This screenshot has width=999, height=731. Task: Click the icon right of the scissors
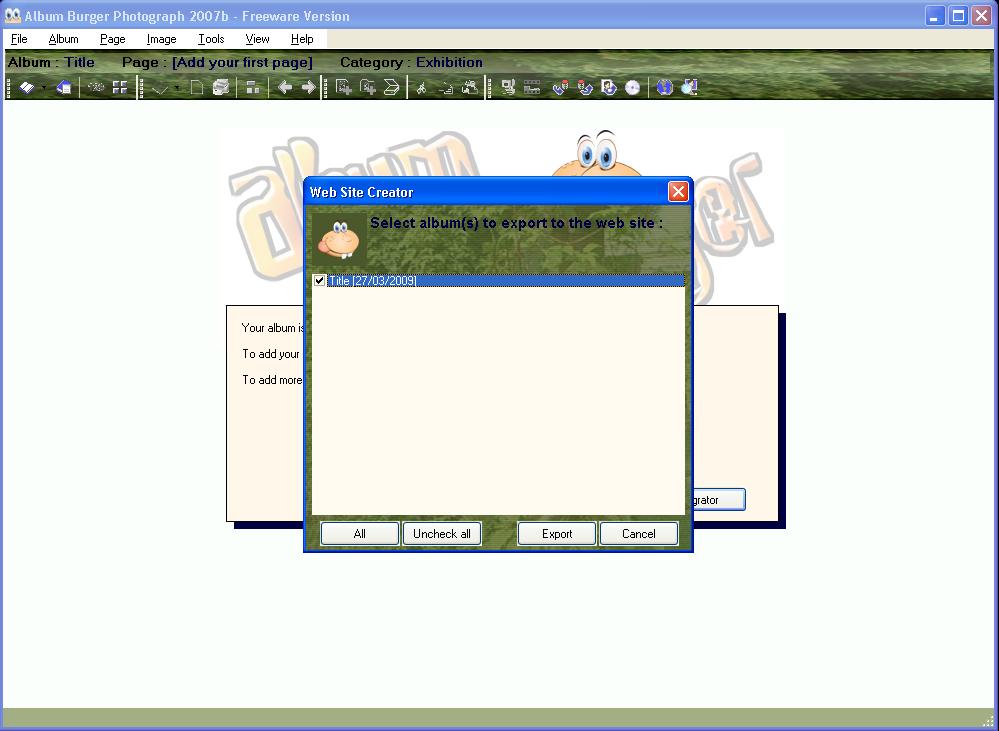446,87
